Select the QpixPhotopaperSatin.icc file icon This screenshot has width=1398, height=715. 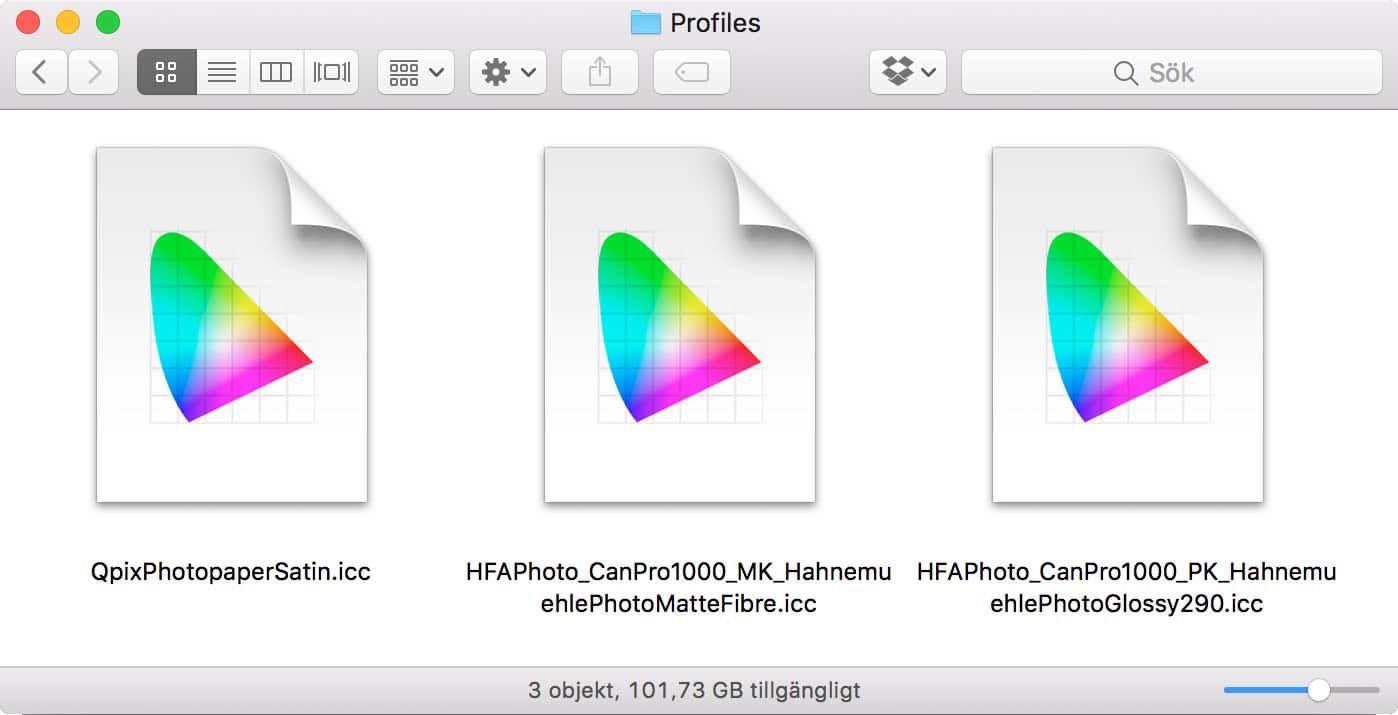(x=232, y=325)
